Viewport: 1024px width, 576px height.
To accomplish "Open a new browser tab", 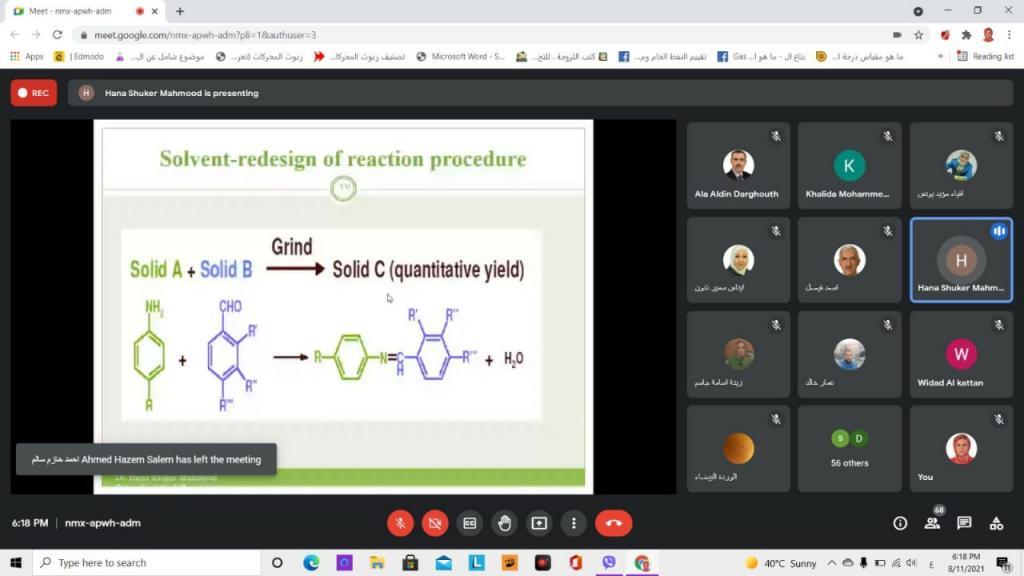I will (x=180, y=11).
